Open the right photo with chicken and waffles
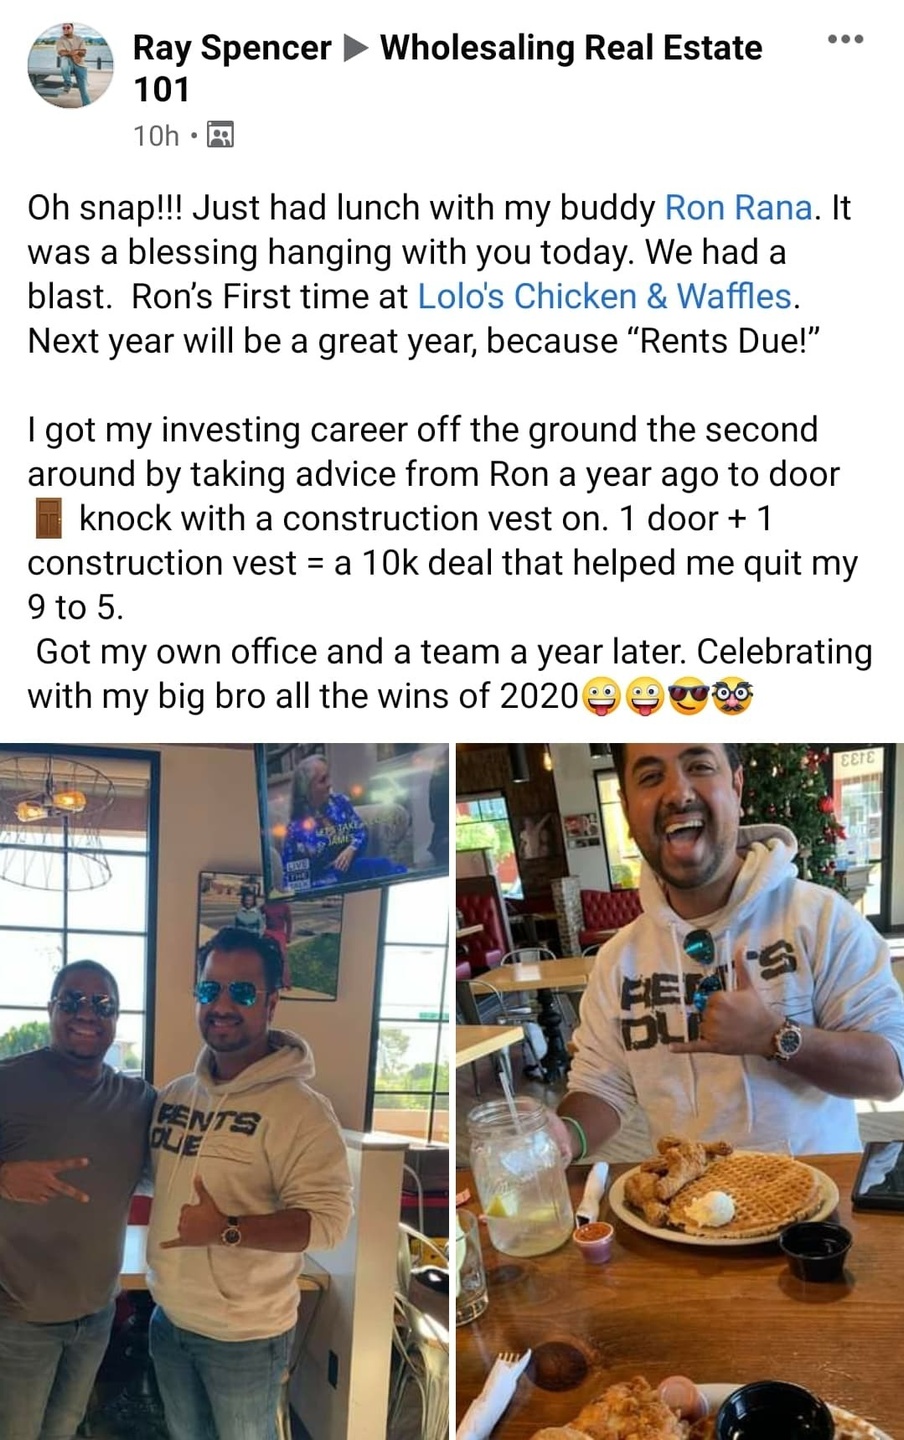 (x=680, y=1091)
